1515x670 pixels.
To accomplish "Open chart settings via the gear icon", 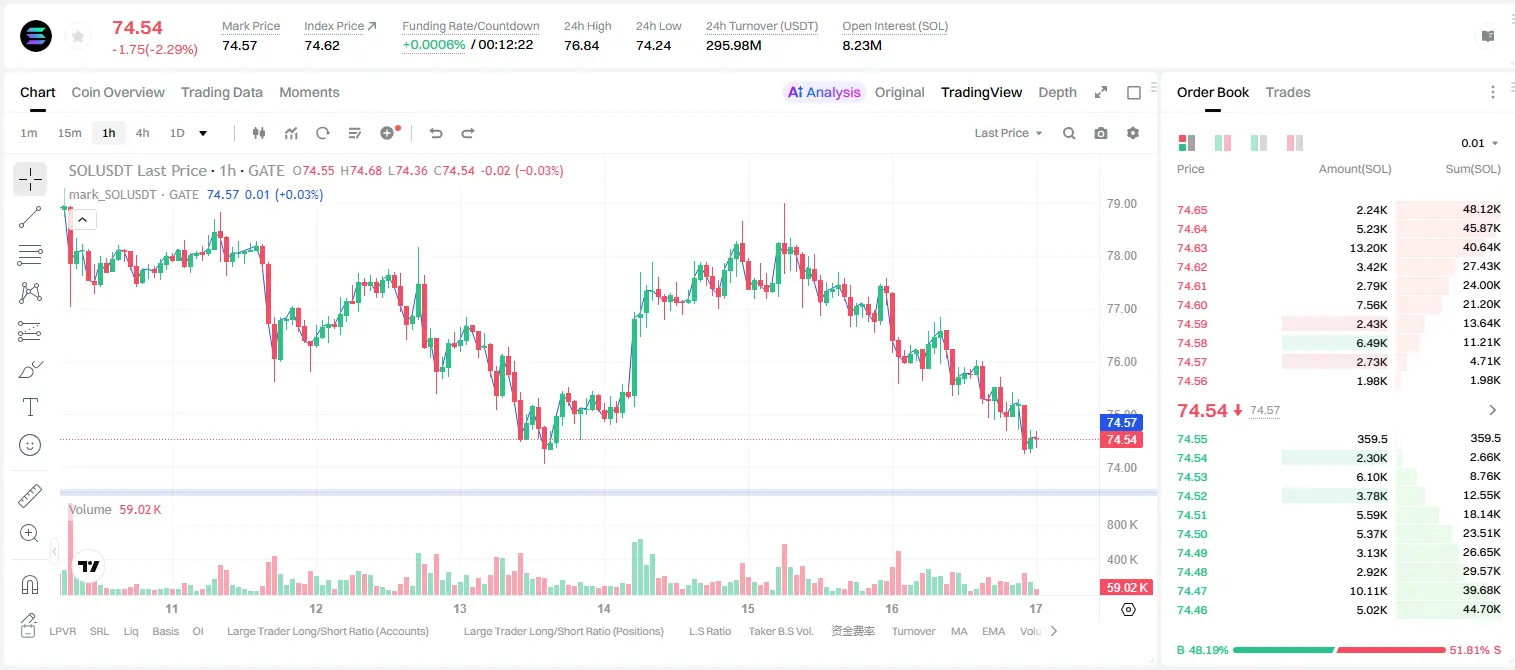I will point(1133,133).
